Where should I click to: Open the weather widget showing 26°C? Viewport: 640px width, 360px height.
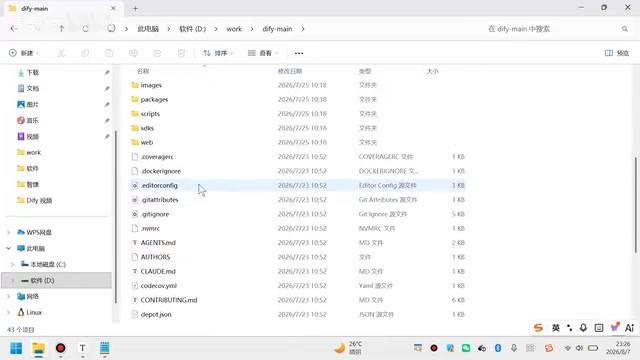pos(349,348)
